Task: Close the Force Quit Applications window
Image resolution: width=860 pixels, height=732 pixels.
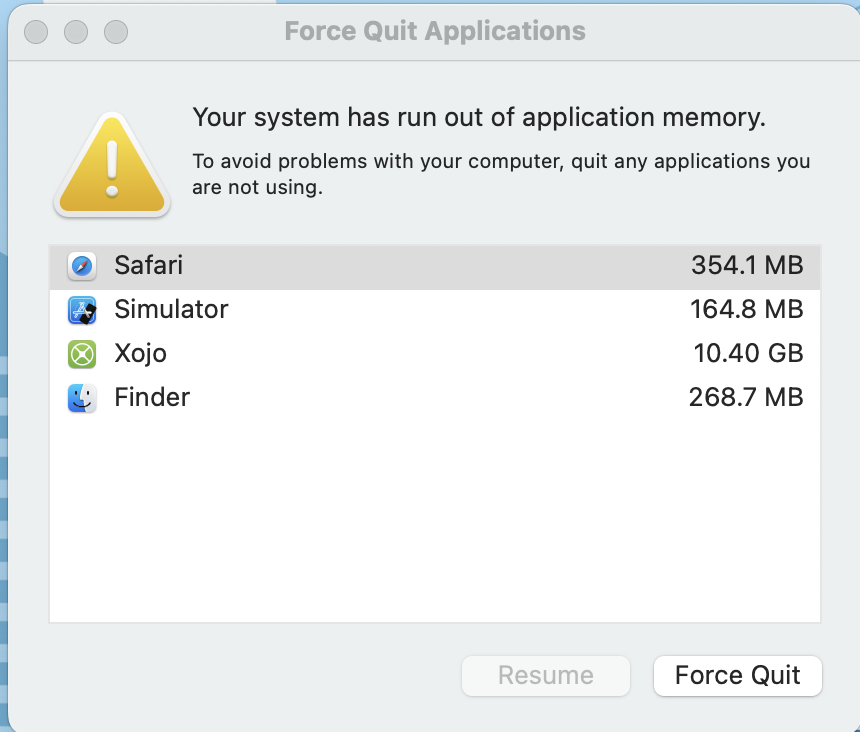Action: click(36, 31)
